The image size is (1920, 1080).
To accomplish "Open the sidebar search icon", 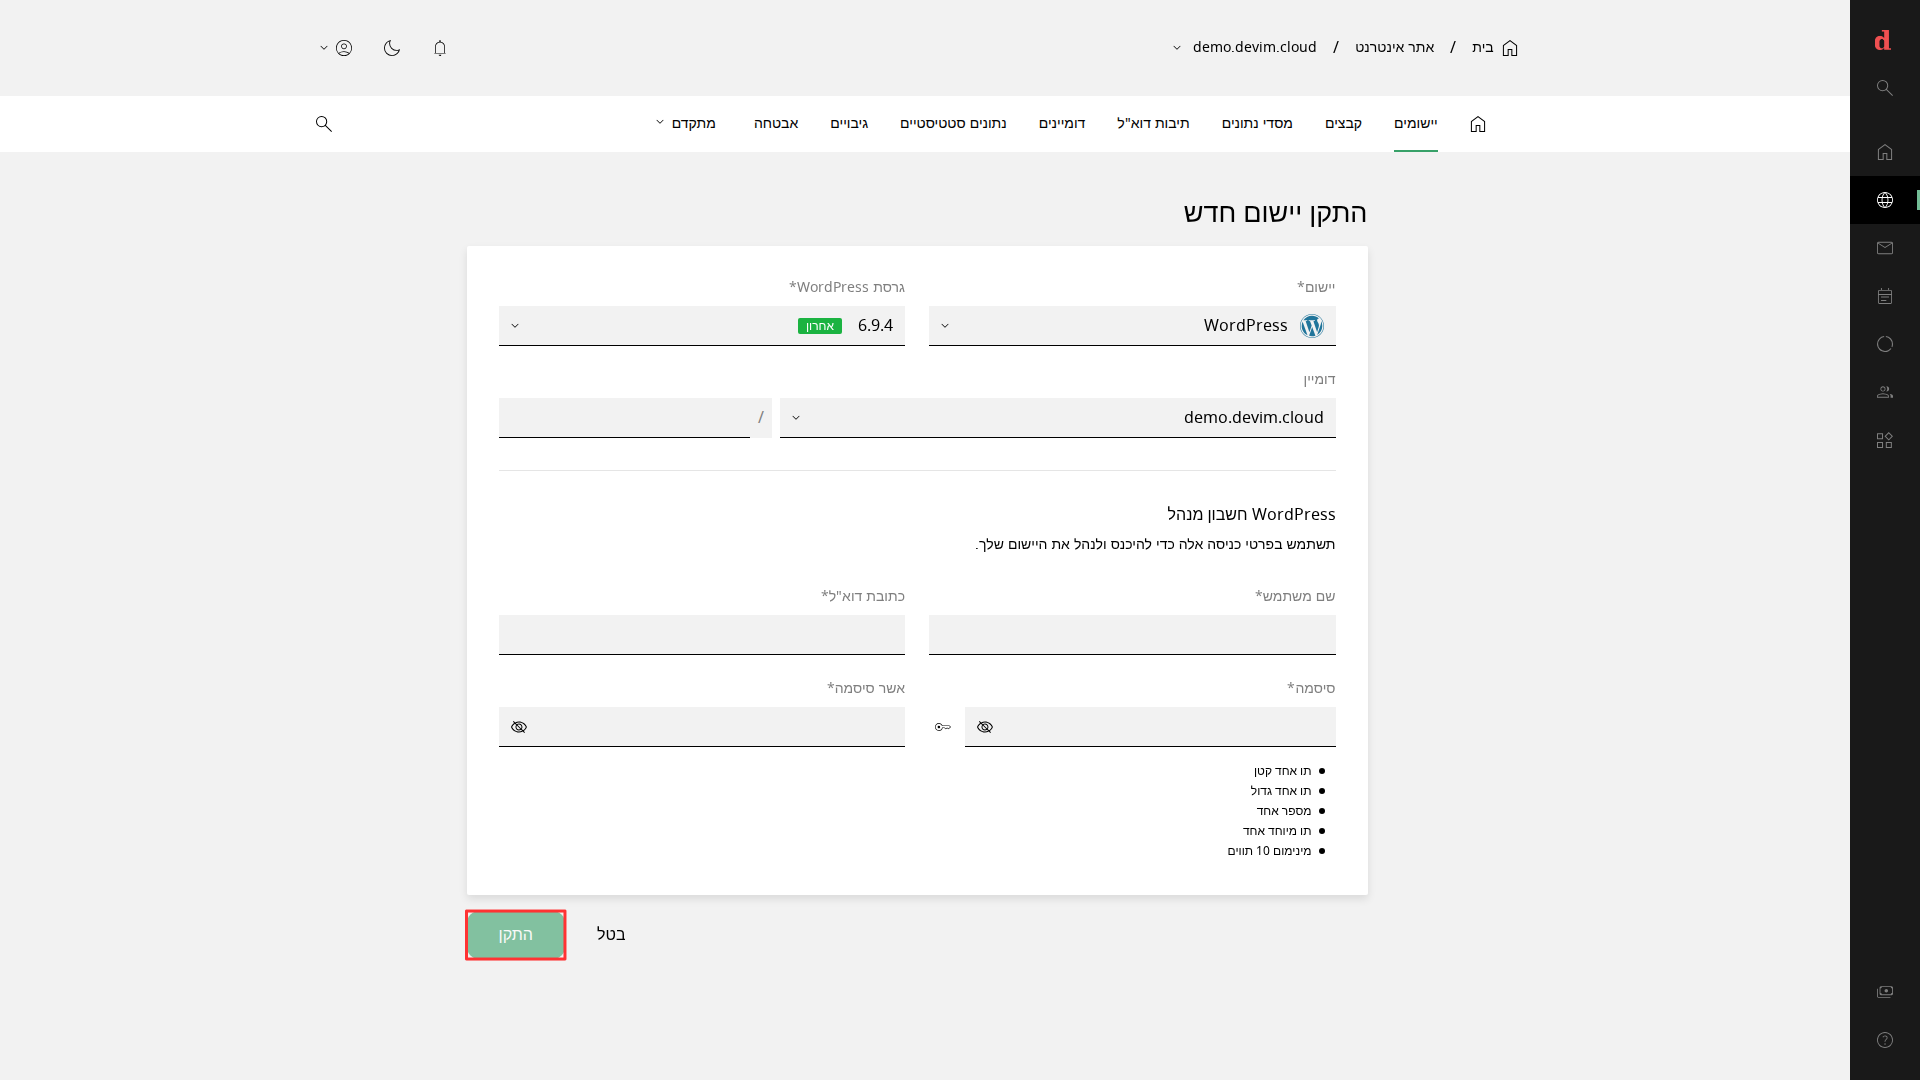I will (x=1885, y=88).
